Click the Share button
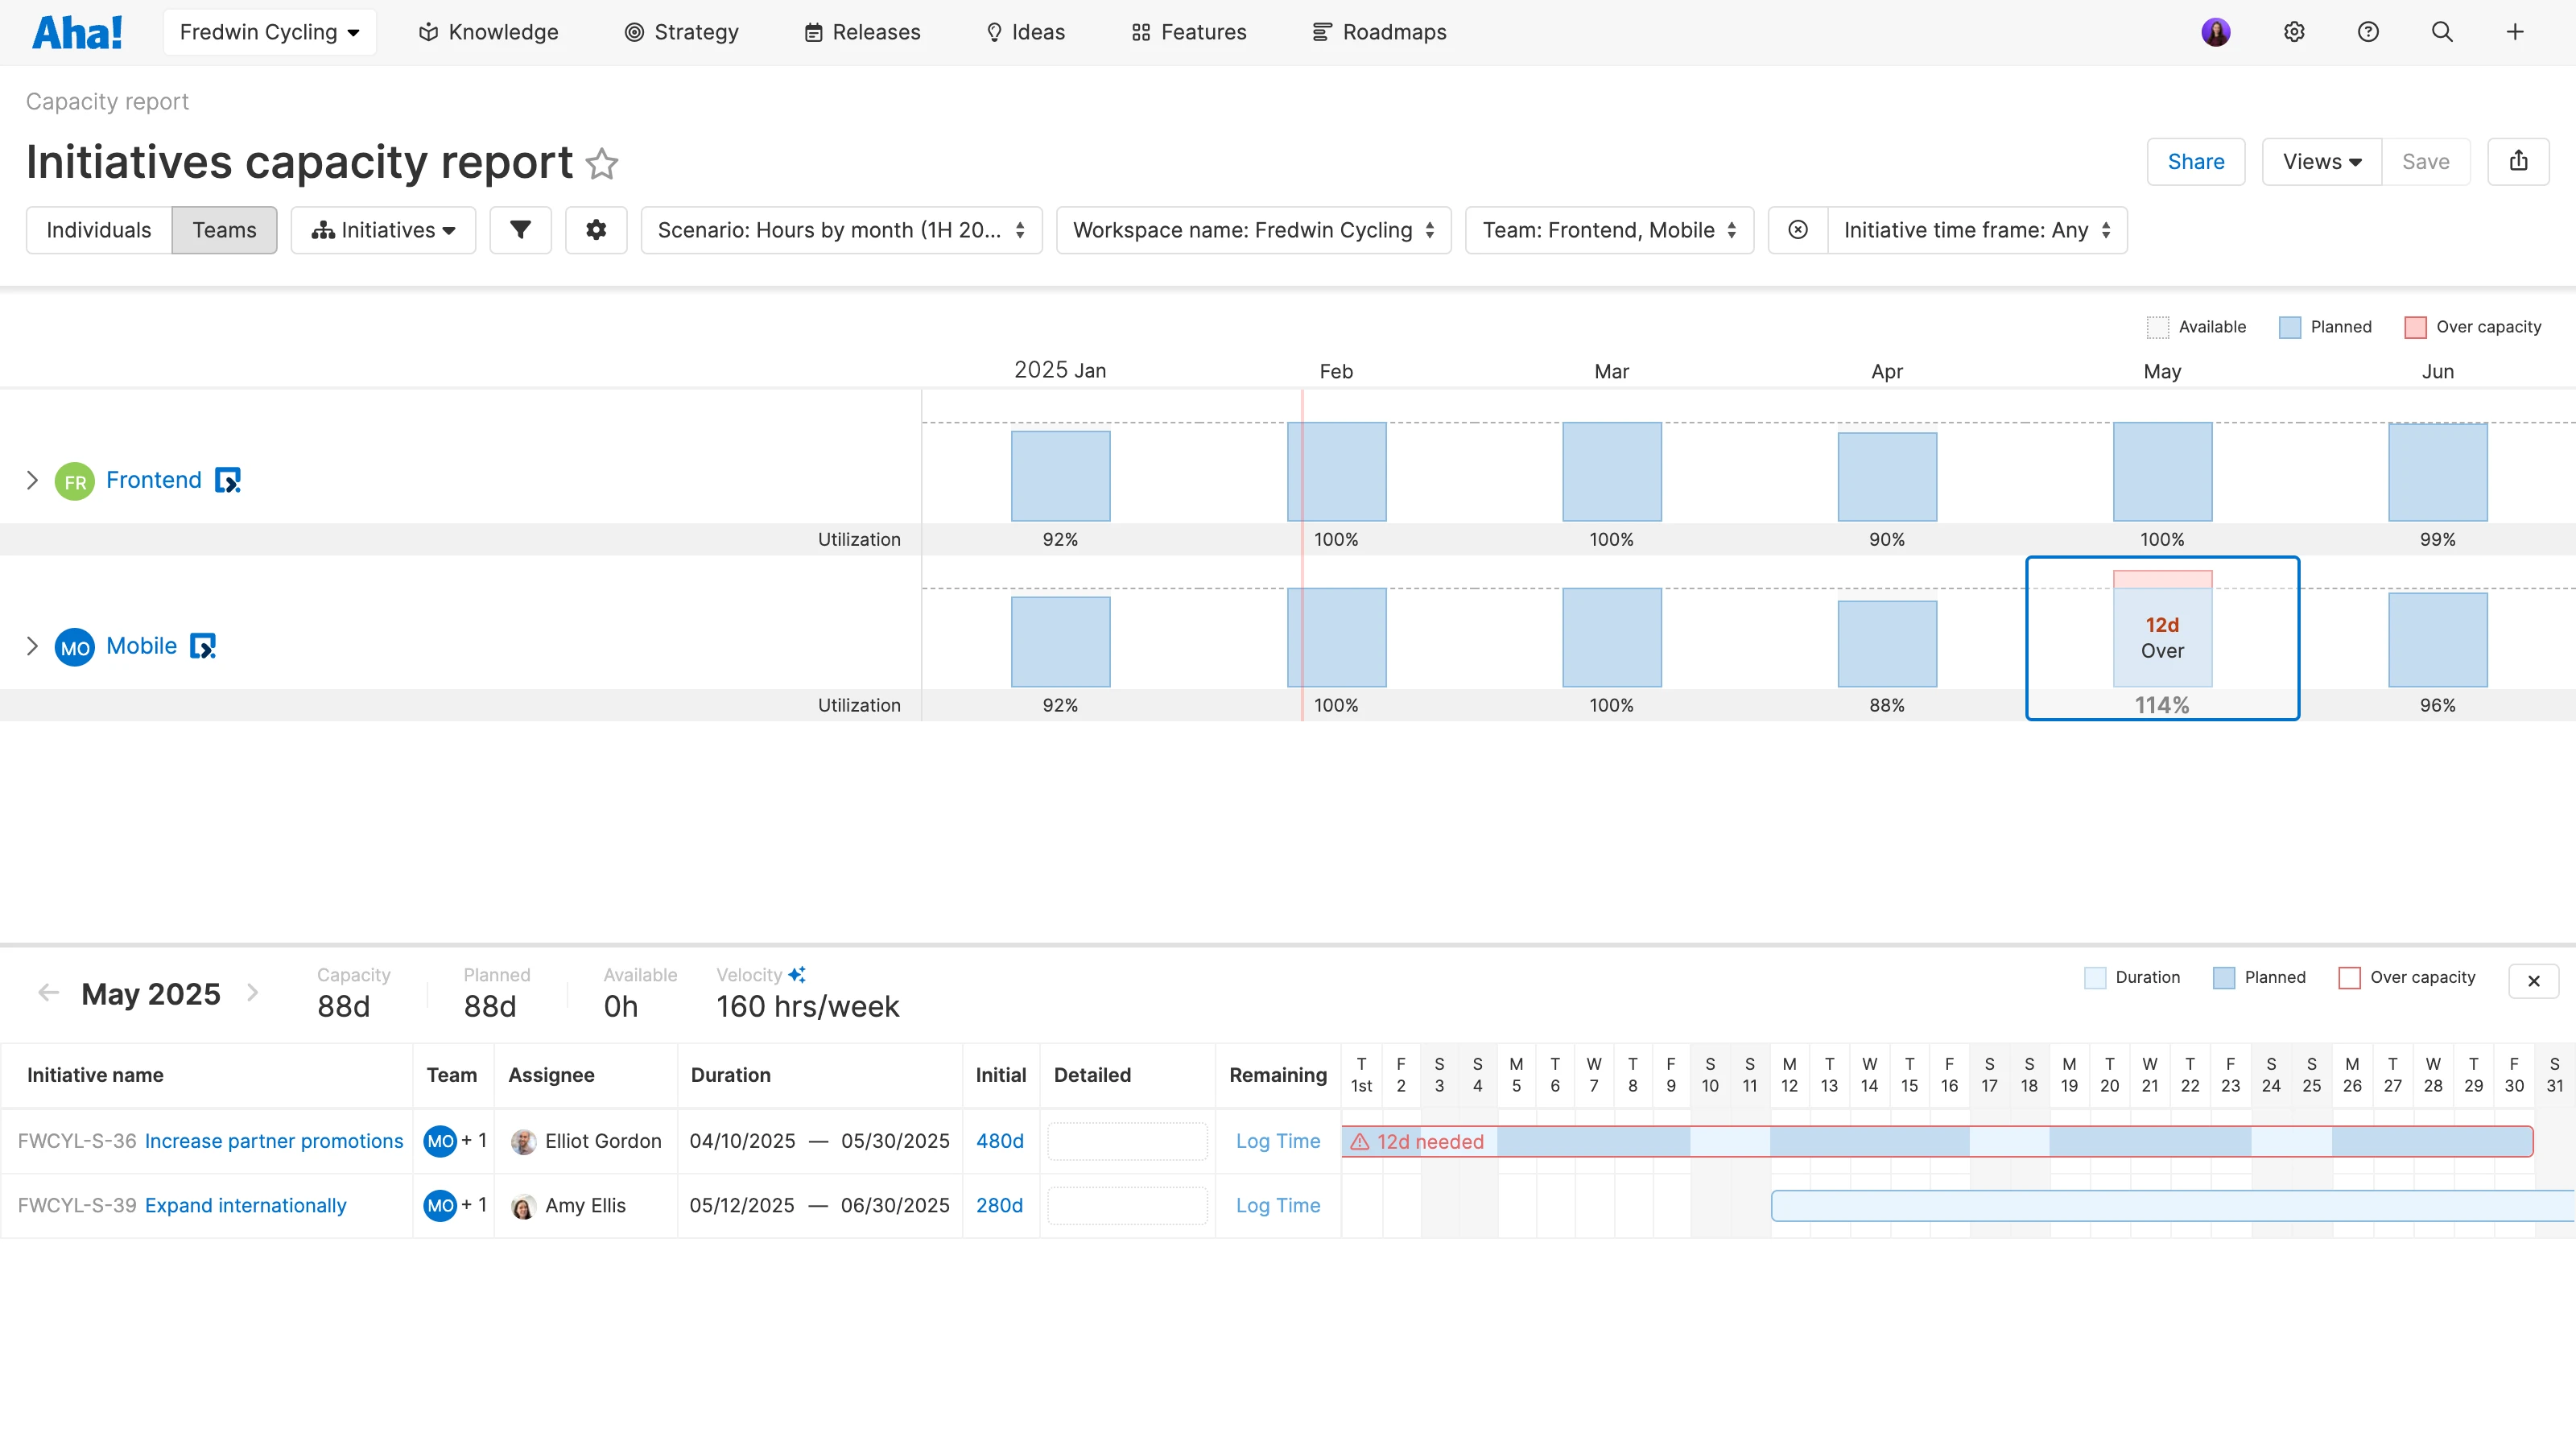This screenshot has height=1449, width=2576. click(x=2196, y=161)
